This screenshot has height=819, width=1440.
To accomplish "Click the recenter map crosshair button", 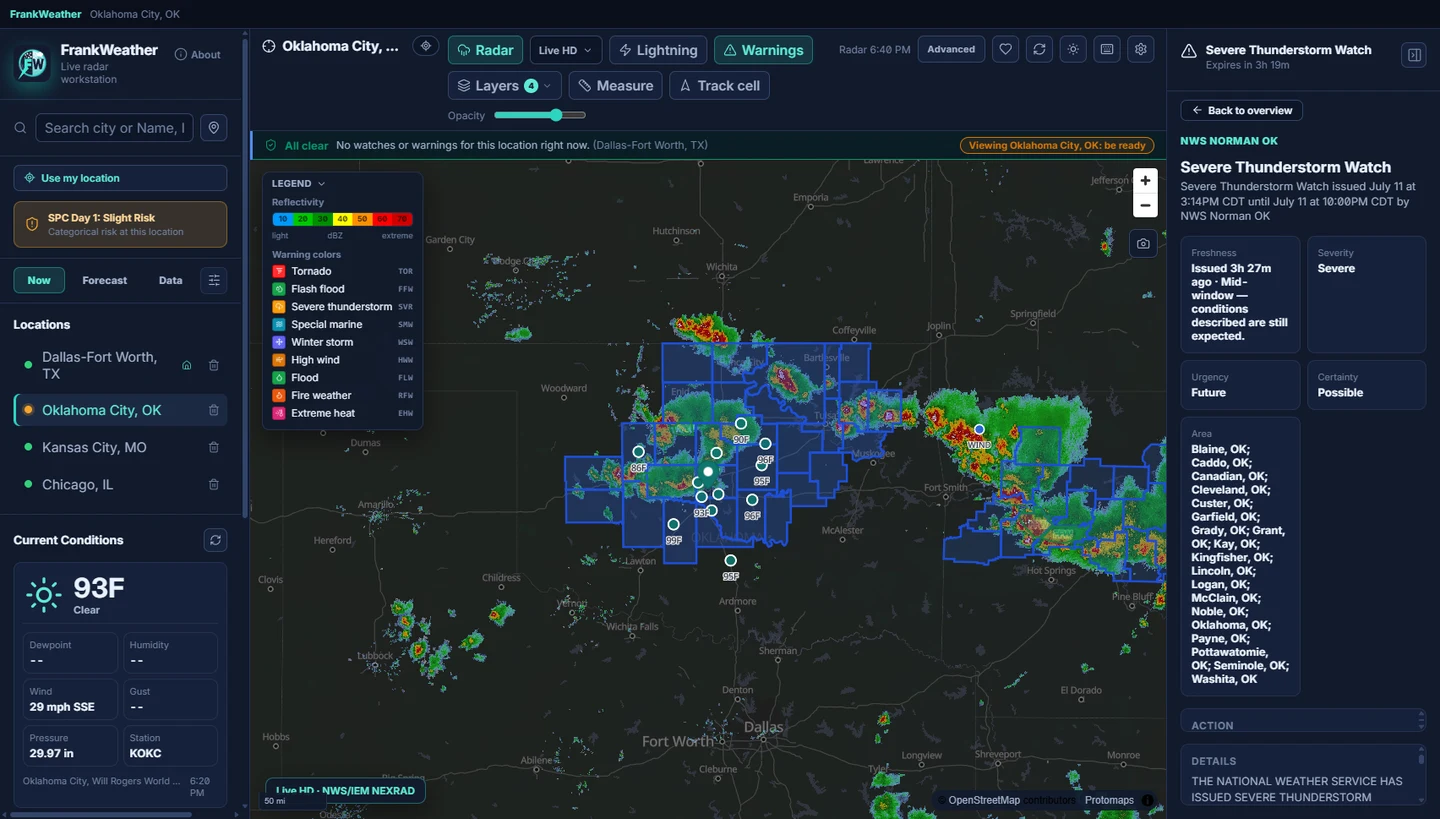I will point(426,46).
